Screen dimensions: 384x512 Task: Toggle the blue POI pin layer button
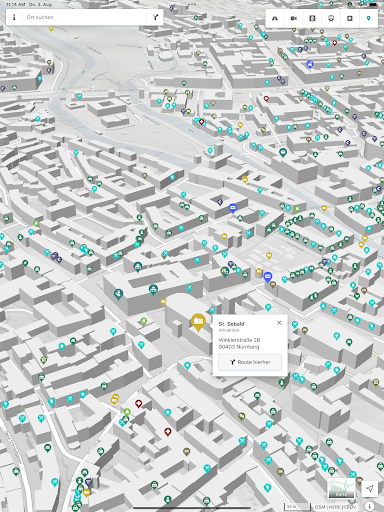(x=368, y=18)
